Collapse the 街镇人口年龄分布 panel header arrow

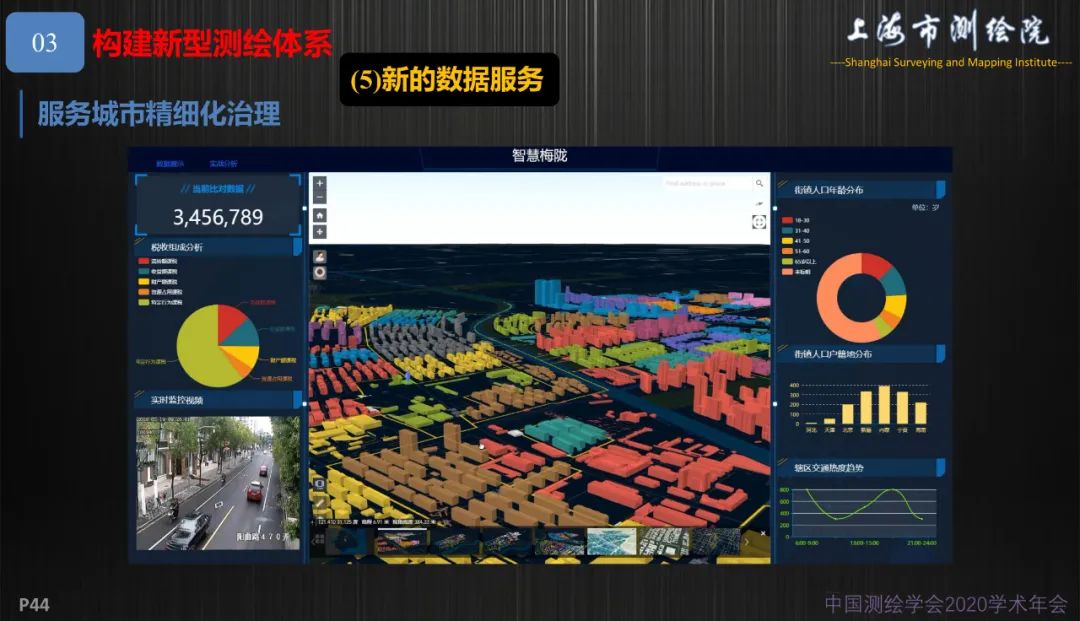coord(938,191)
